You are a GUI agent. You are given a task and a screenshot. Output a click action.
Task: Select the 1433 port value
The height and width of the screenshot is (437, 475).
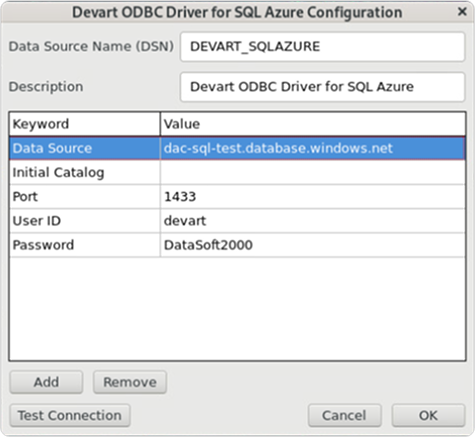pyautogui.click(x=313, y=197)
